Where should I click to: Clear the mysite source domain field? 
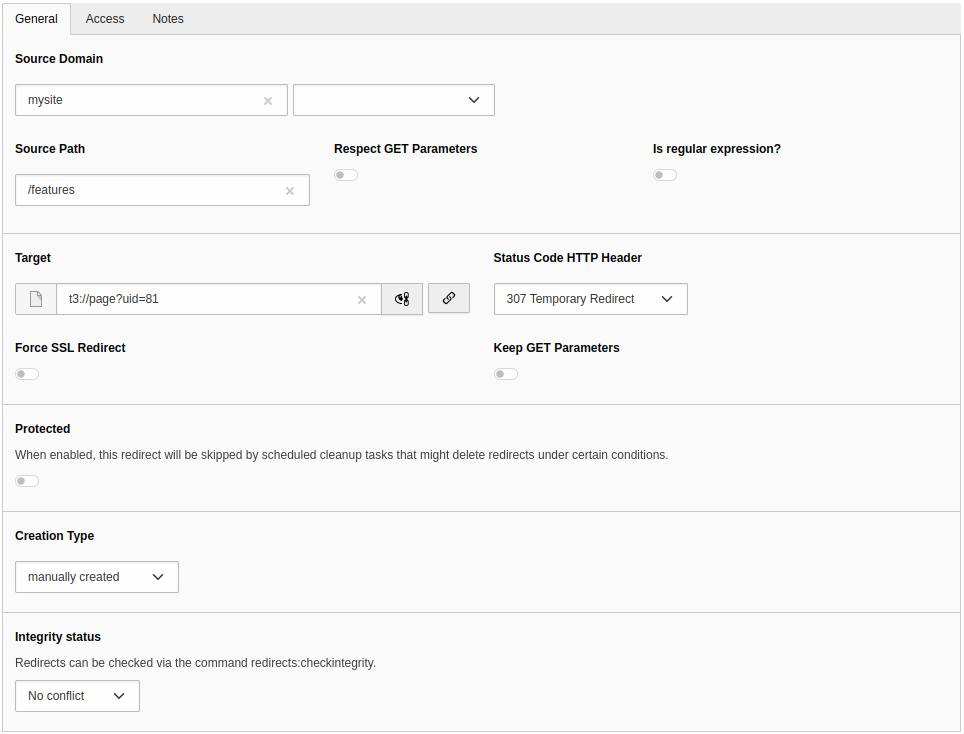click(x=268, y=101)
